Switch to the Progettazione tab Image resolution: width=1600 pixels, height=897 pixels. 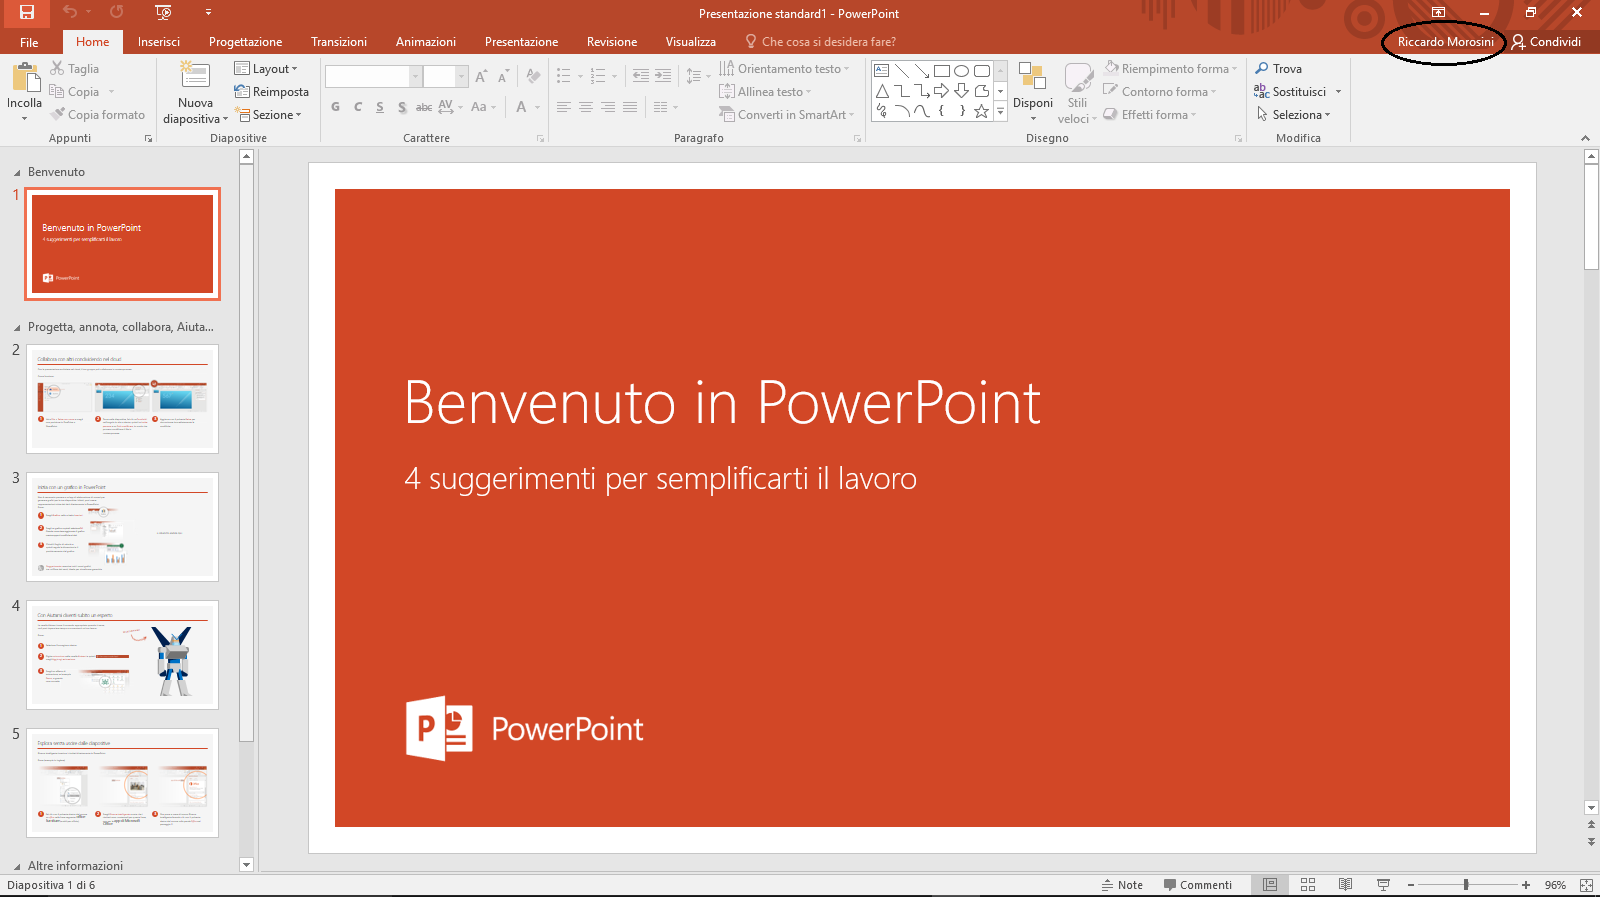click(245, 42)
